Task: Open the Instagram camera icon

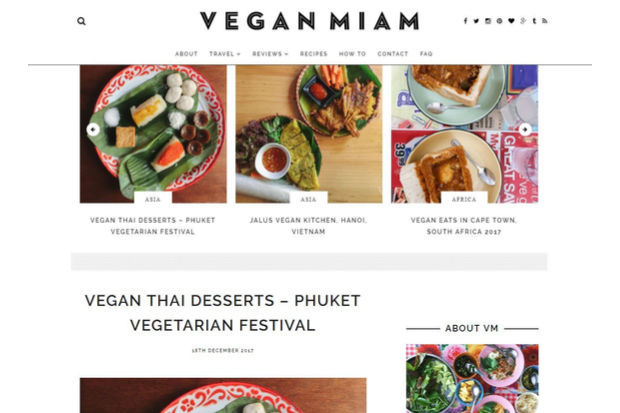Action: 488,21
